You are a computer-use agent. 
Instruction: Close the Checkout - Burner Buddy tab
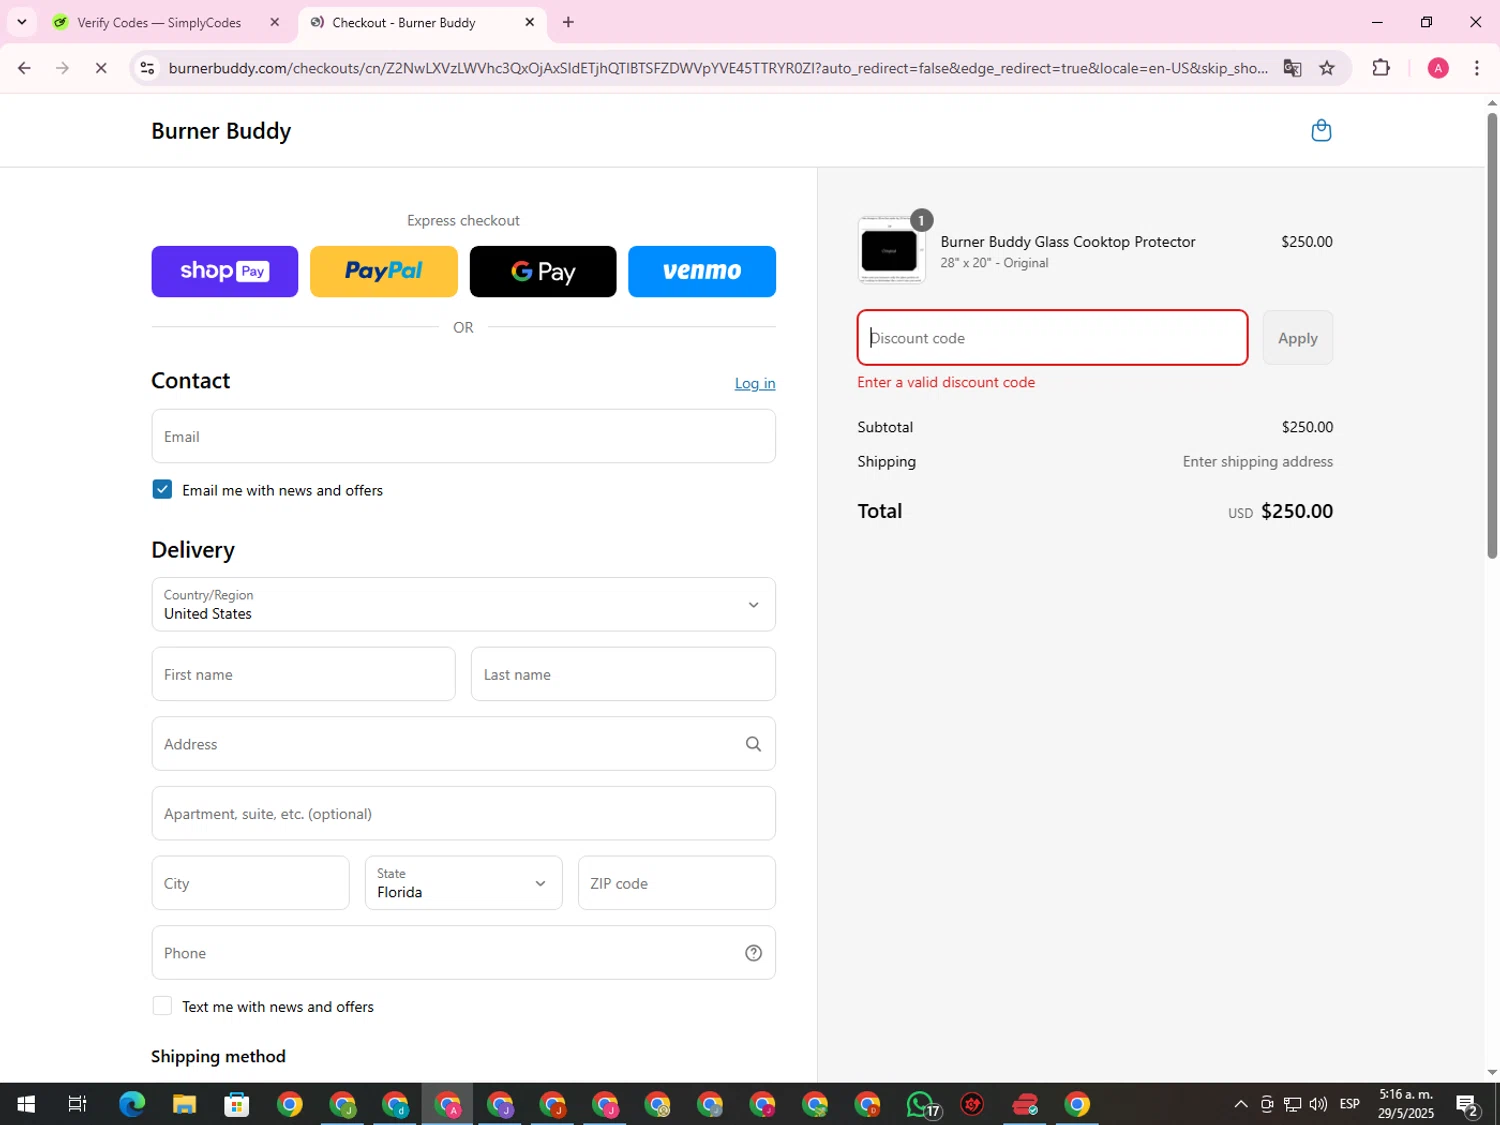tap(530, 22)
